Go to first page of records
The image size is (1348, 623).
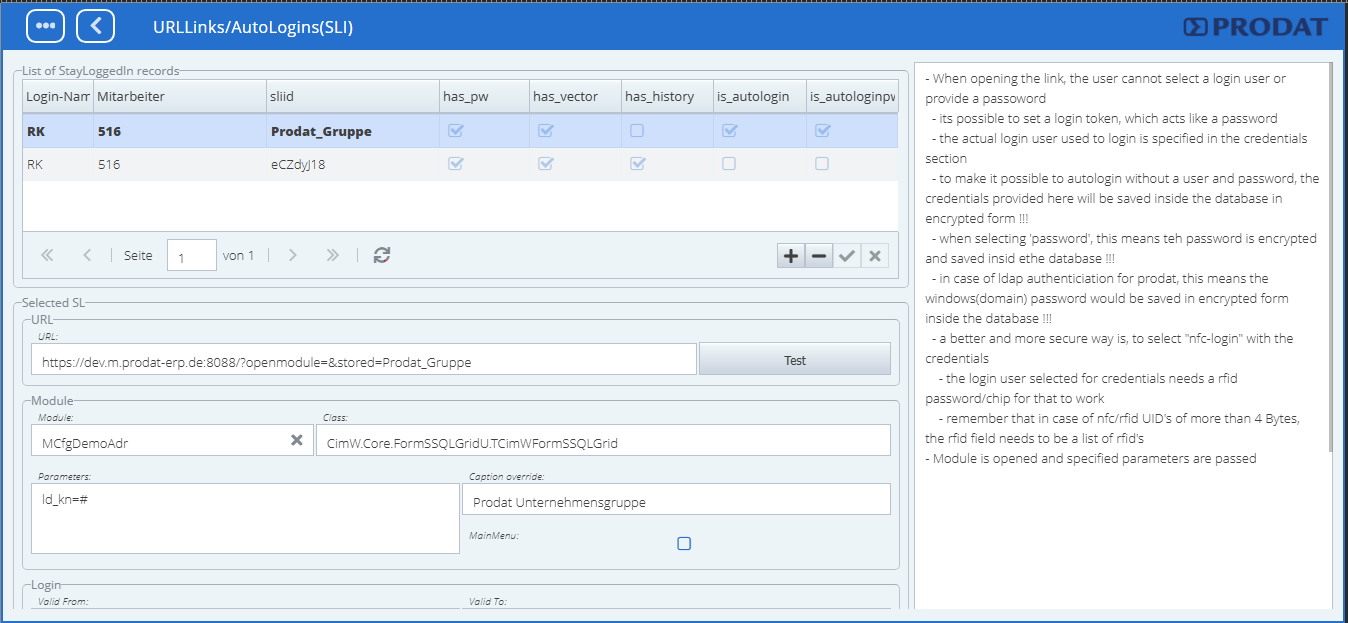(47, 256)
